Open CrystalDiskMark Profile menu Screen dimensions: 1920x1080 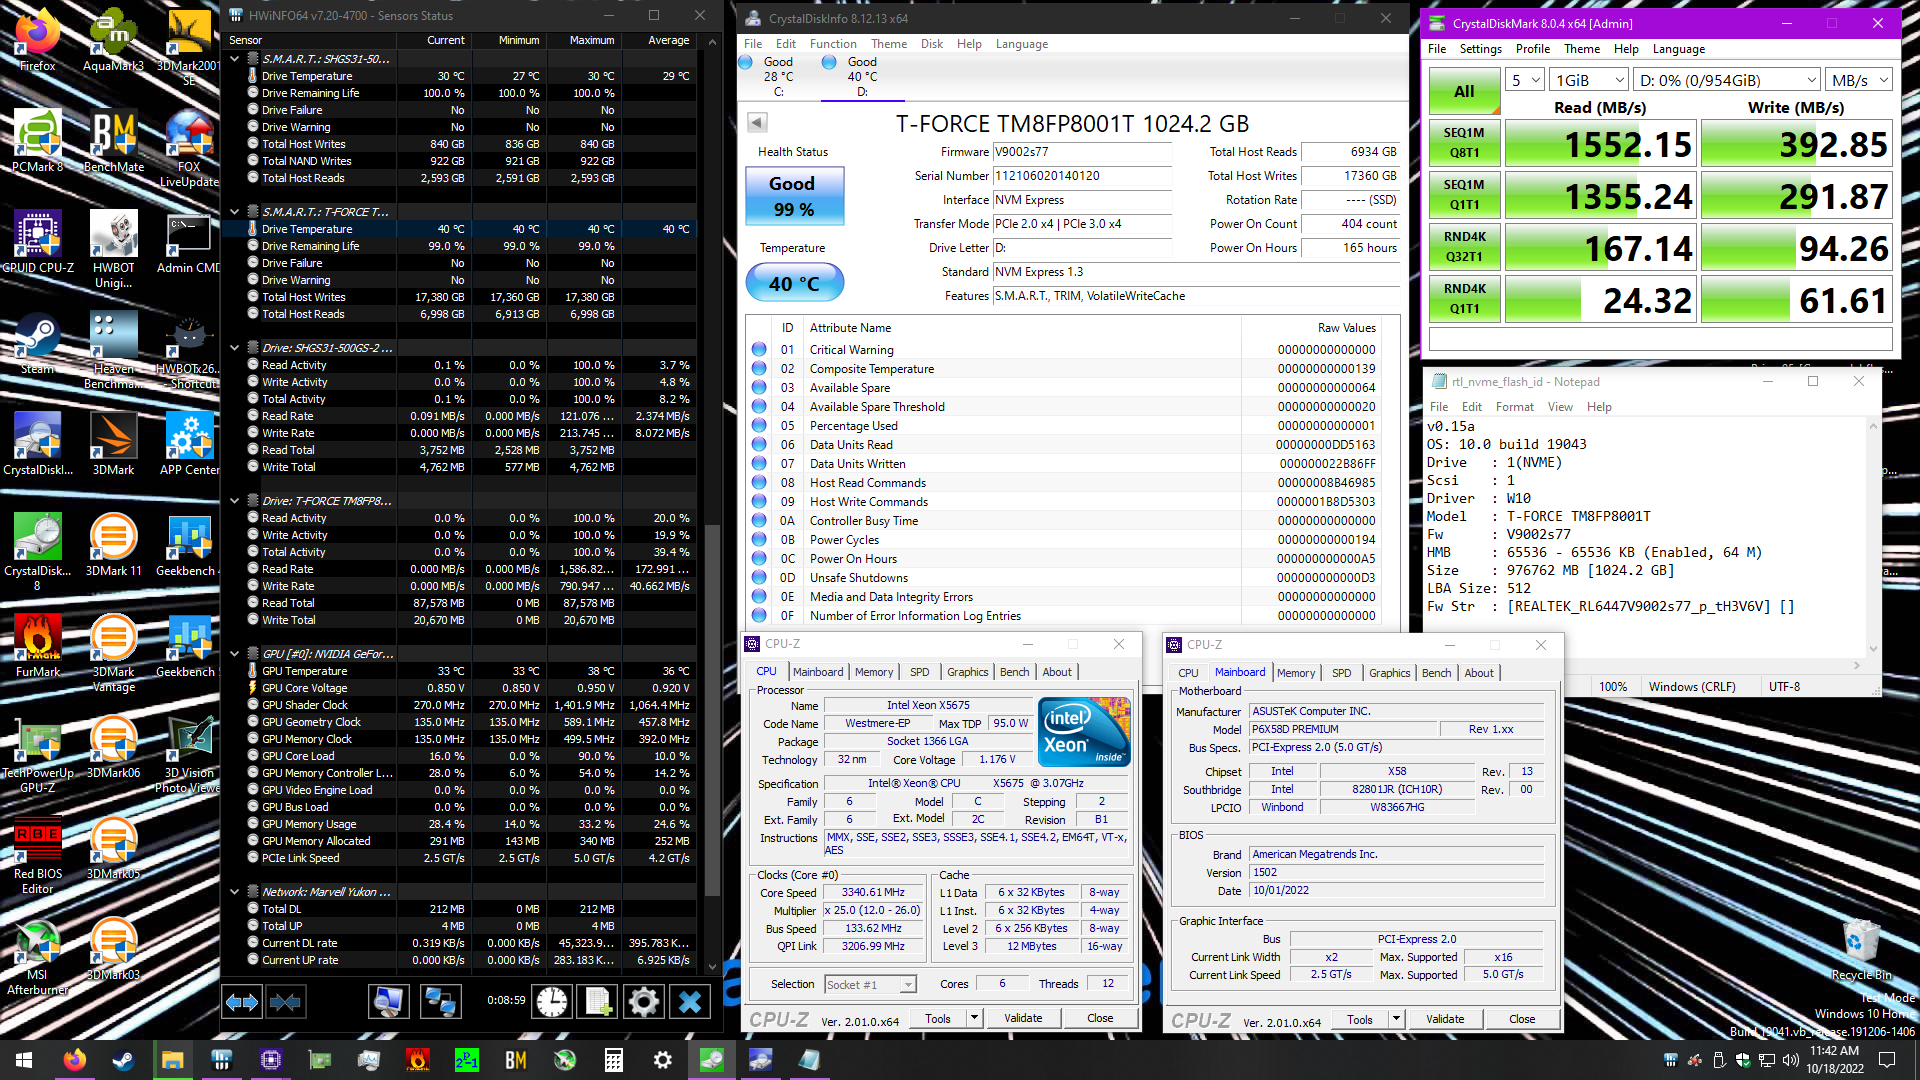point(1532,49)
